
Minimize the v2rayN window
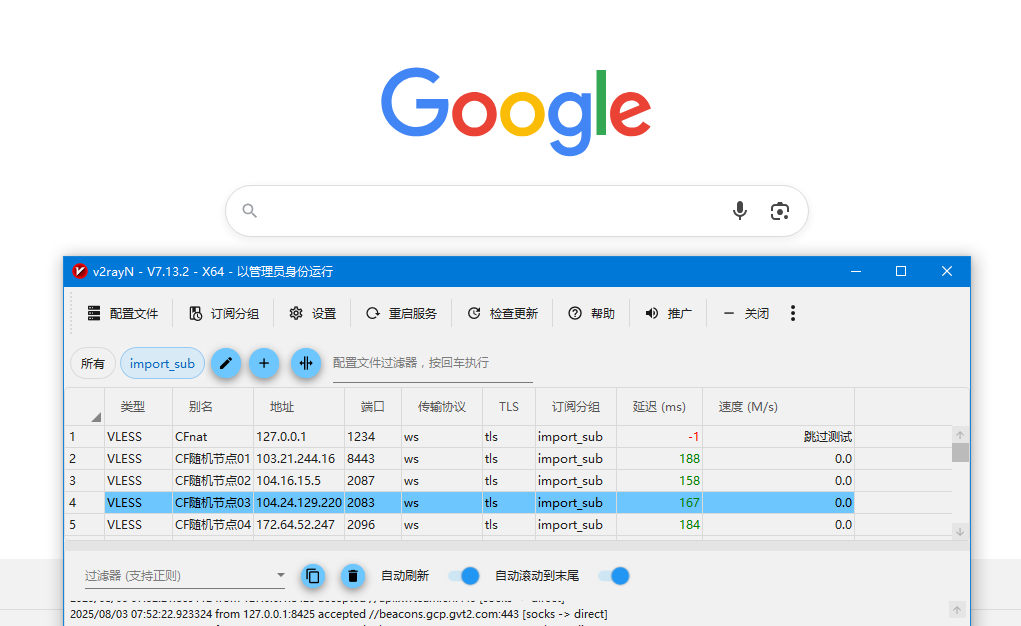click(x=856, y=271)
